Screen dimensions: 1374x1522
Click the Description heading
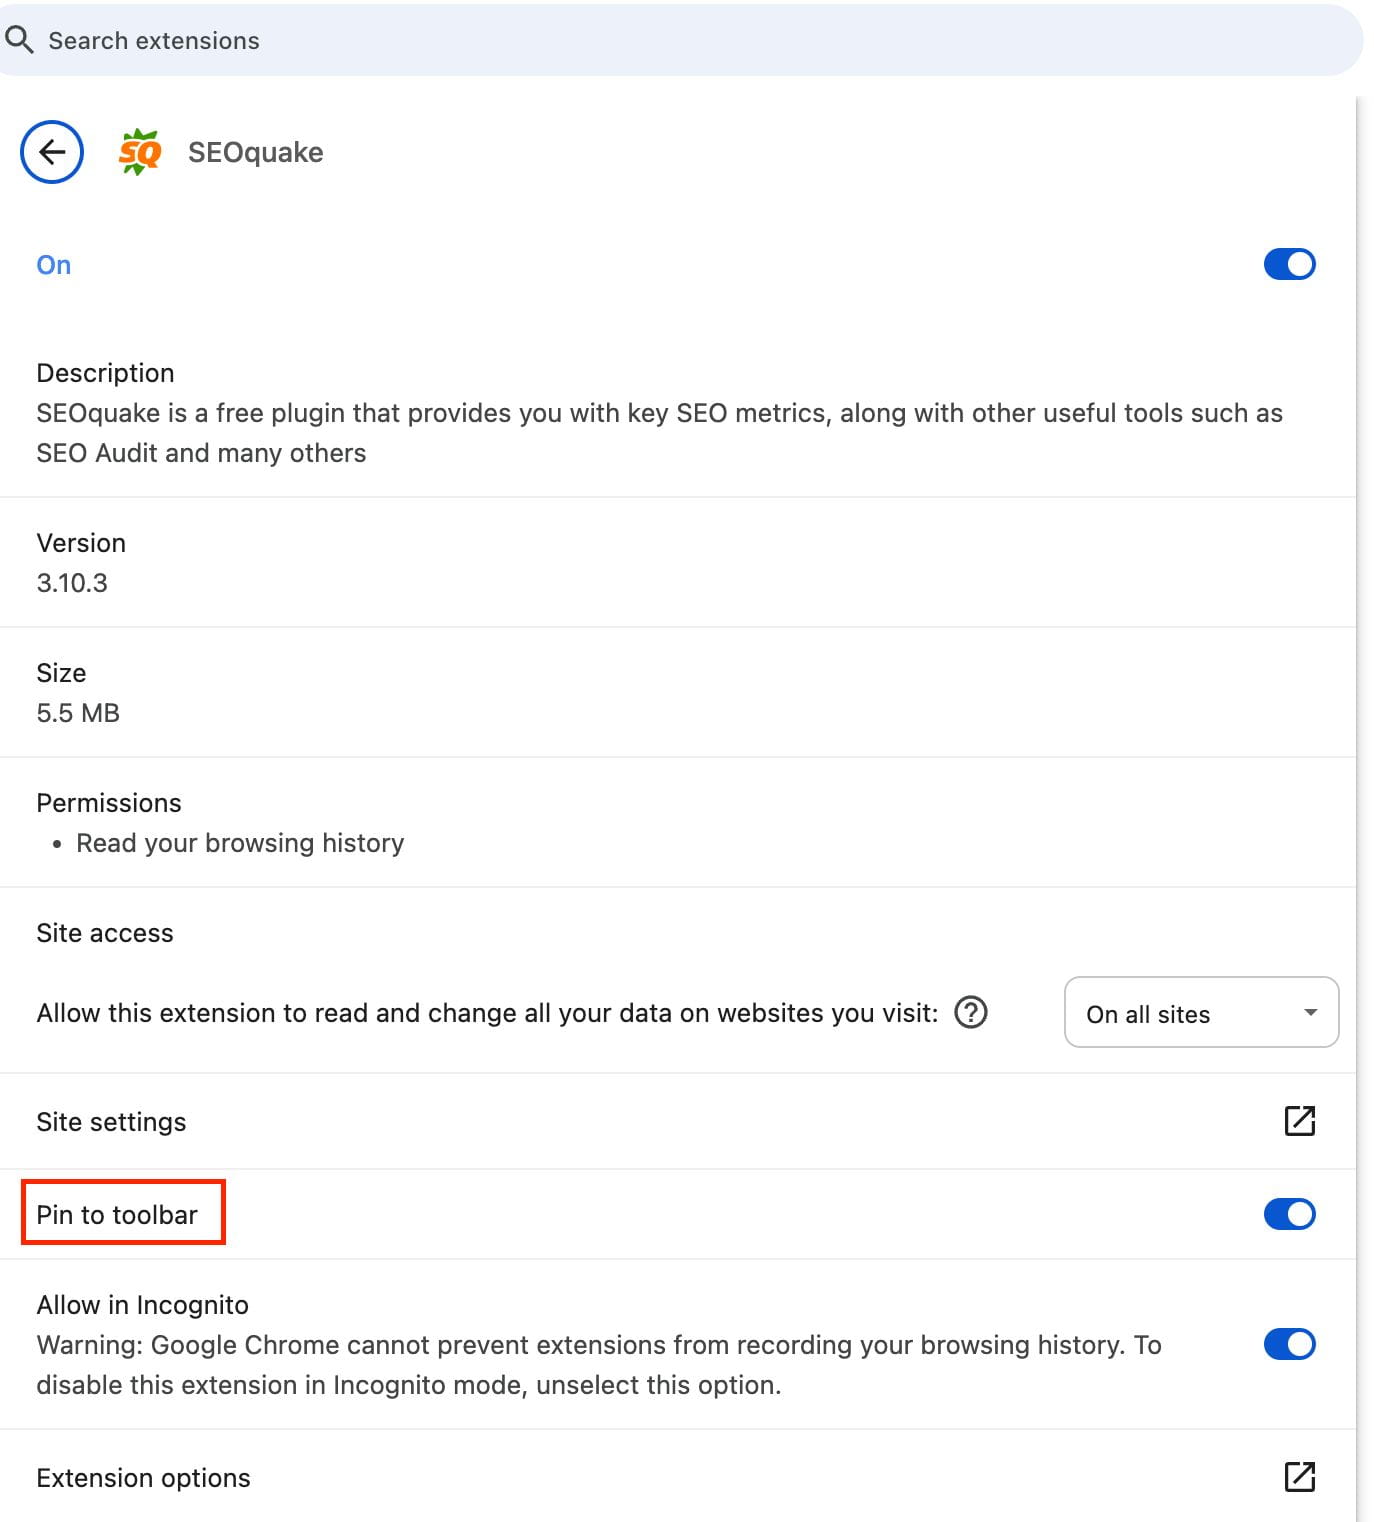(106, 373)
